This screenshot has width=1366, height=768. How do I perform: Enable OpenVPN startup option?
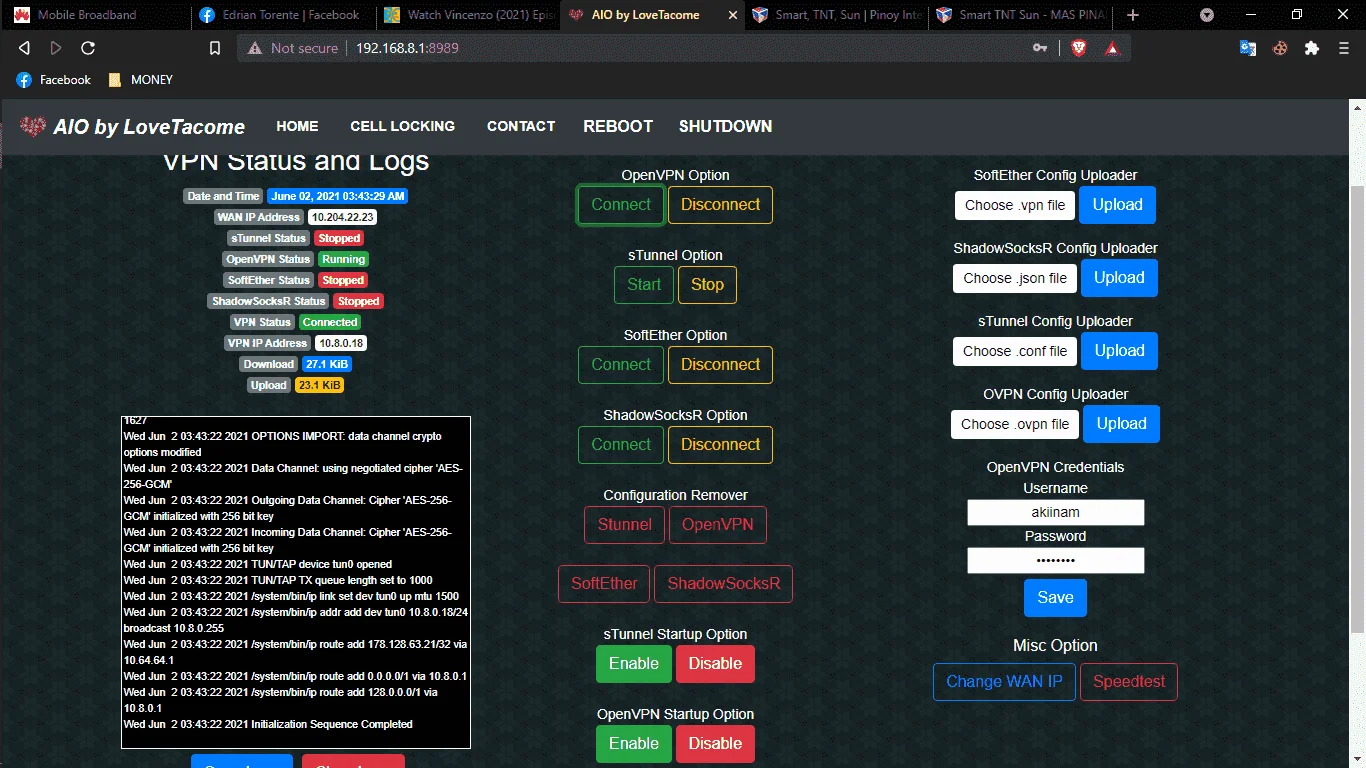634,744
